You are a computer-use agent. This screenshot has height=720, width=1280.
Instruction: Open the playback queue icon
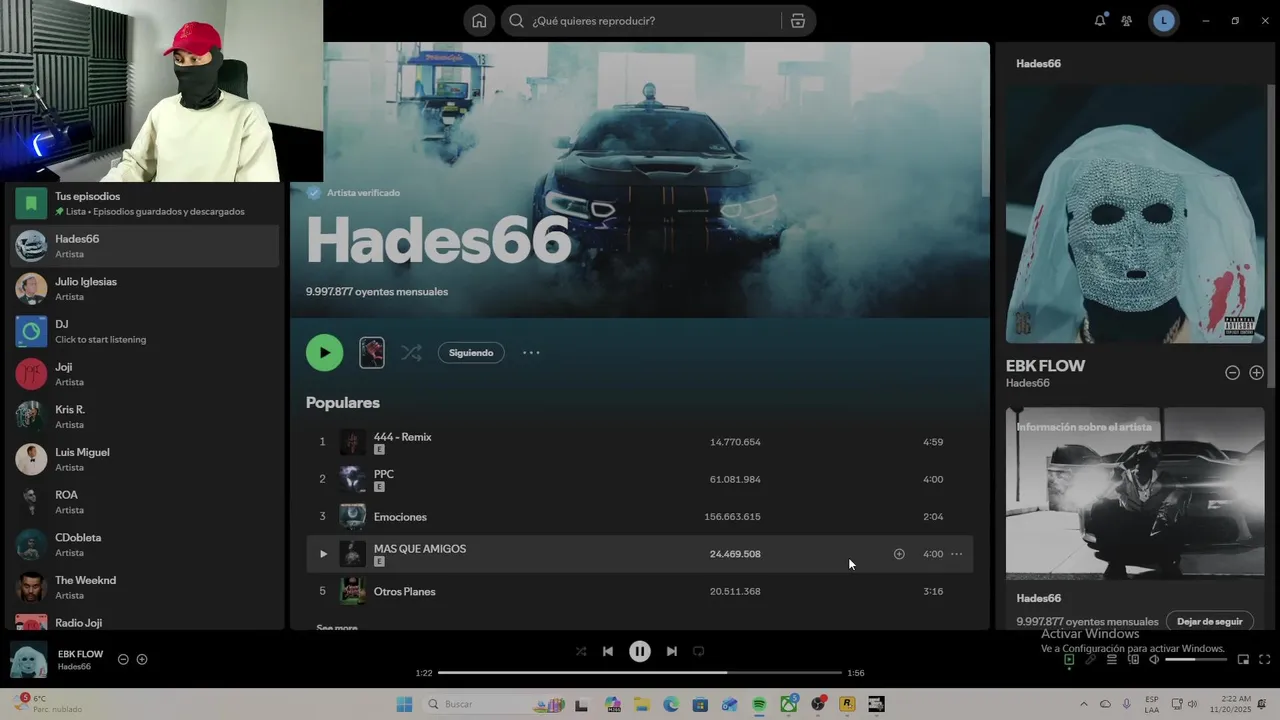[1111, 660]
